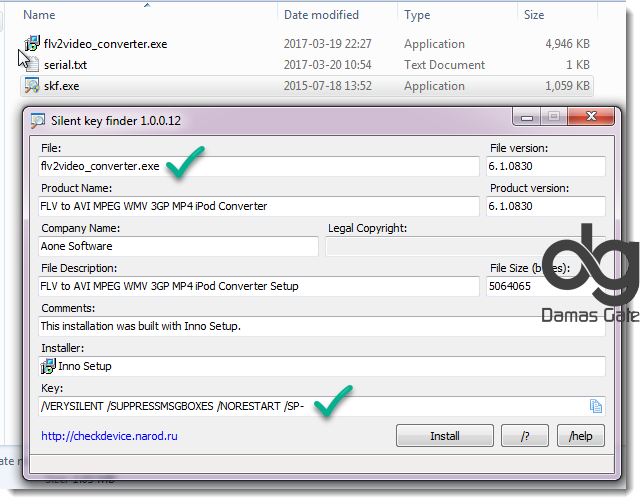
Task: Select the serial.txt file name
Action: click(65, 65)
